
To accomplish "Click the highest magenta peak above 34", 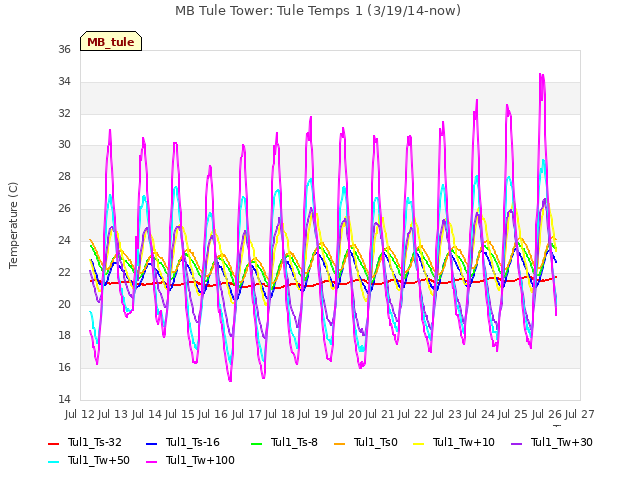I will click(541, 75).
